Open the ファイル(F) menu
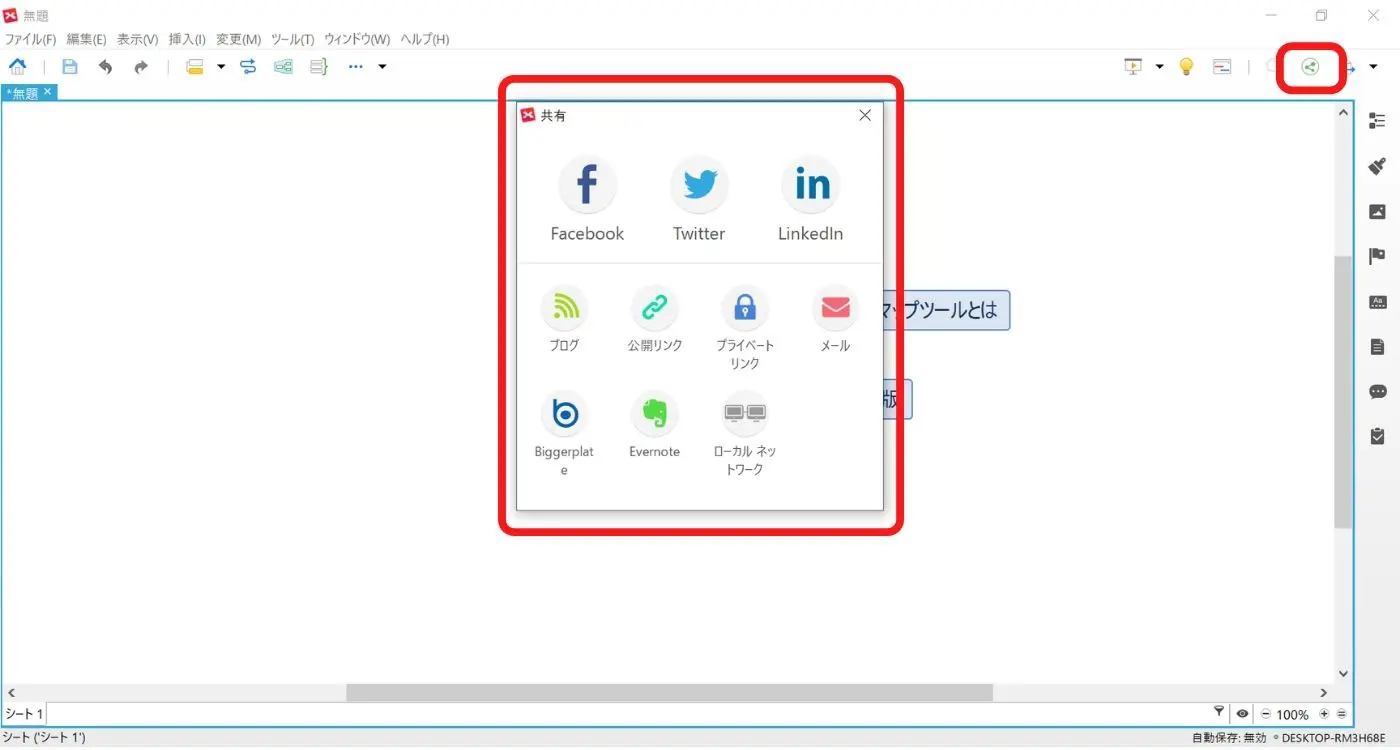This screenshot has width=1400, height=750. 30,40
